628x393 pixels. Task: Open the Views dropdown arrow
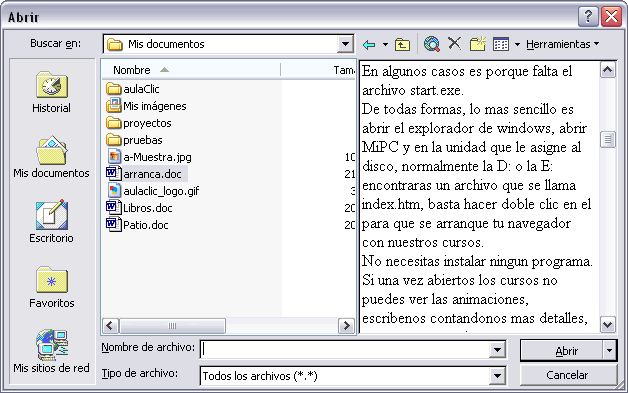[517, 44]
